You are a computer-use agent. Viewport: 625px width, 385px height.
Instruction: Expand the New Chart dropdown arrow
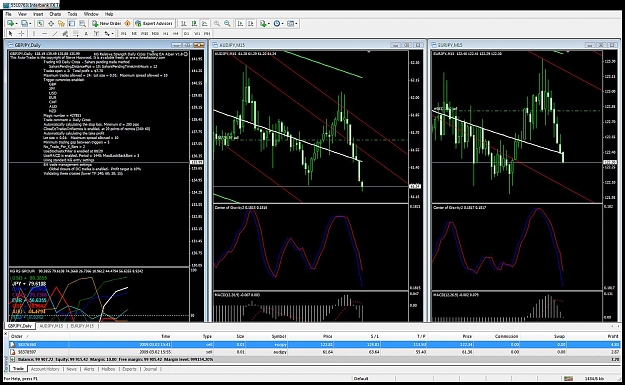pyautogui.click(x=16, y=24)
